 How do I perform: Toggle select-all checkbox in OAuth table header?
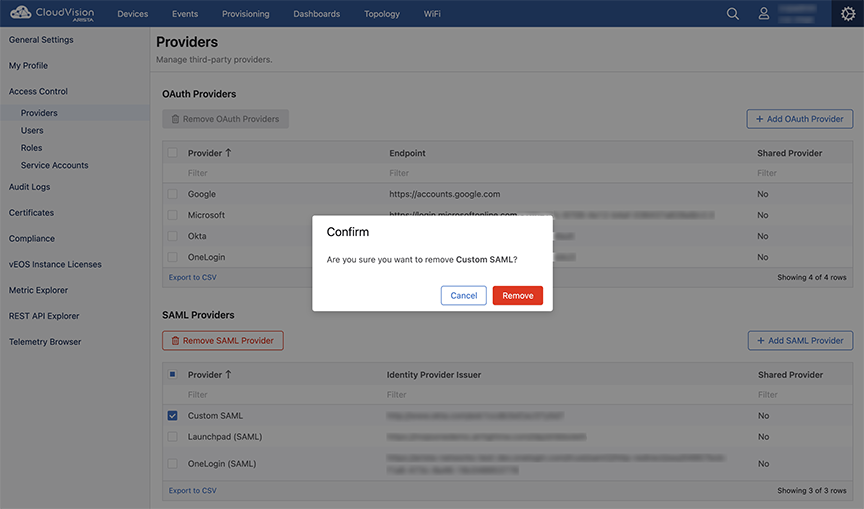click(x=172, y=153)
